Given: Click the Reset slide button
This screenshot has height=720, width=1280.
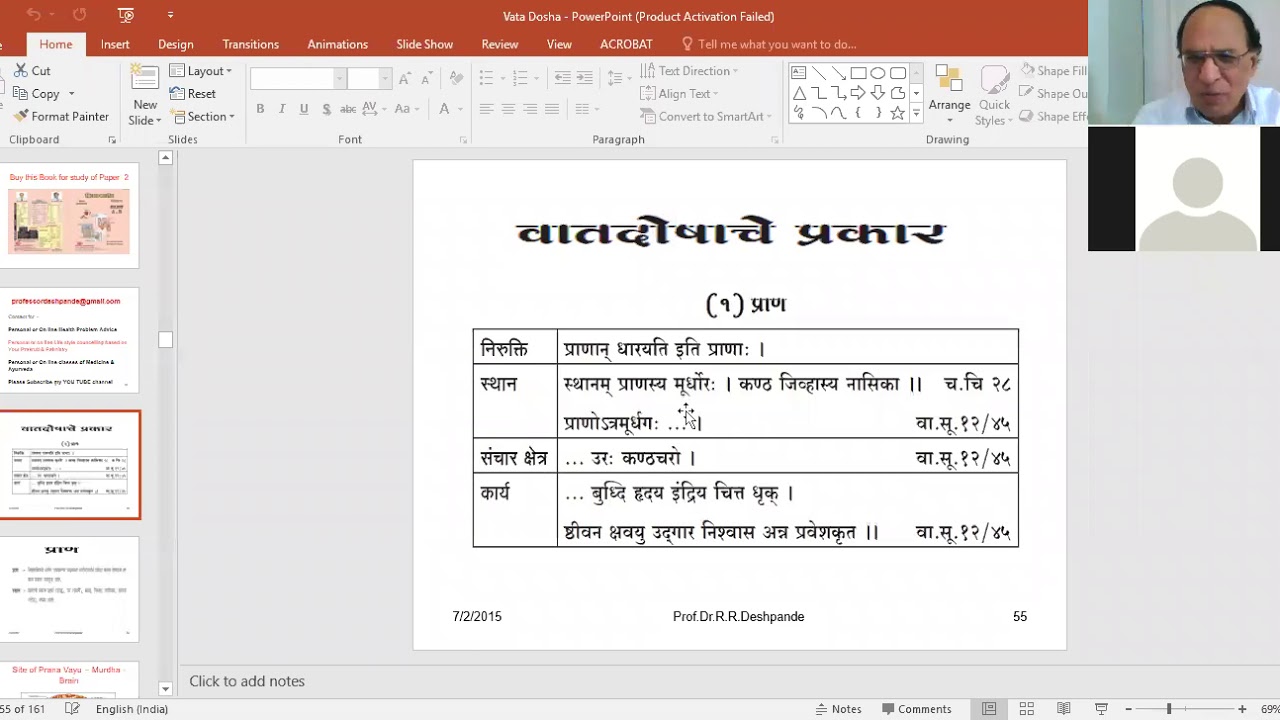Looking at the screenshot, I should pyautogui.click(x=193, y=93).
